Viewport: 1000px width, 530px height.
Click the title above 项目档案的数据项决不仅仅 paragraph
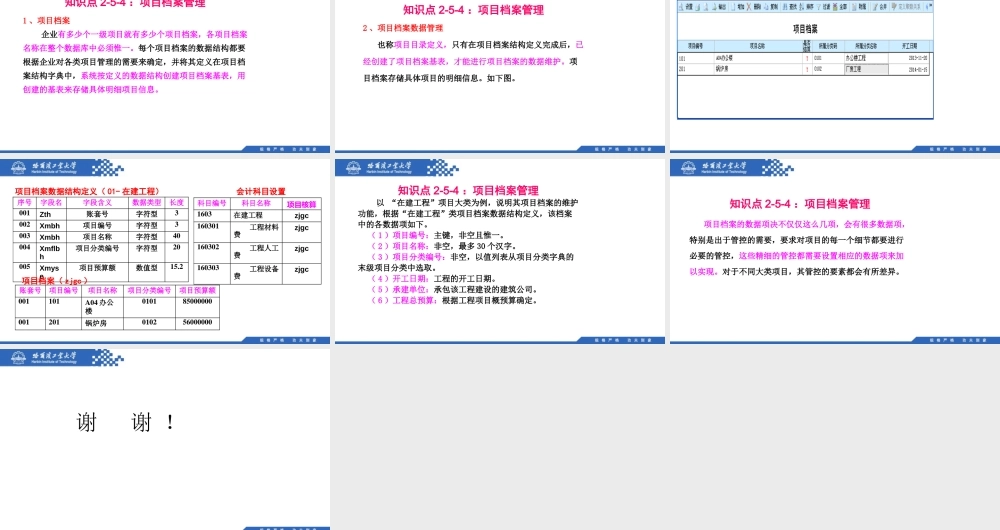(x=800, y=203)
